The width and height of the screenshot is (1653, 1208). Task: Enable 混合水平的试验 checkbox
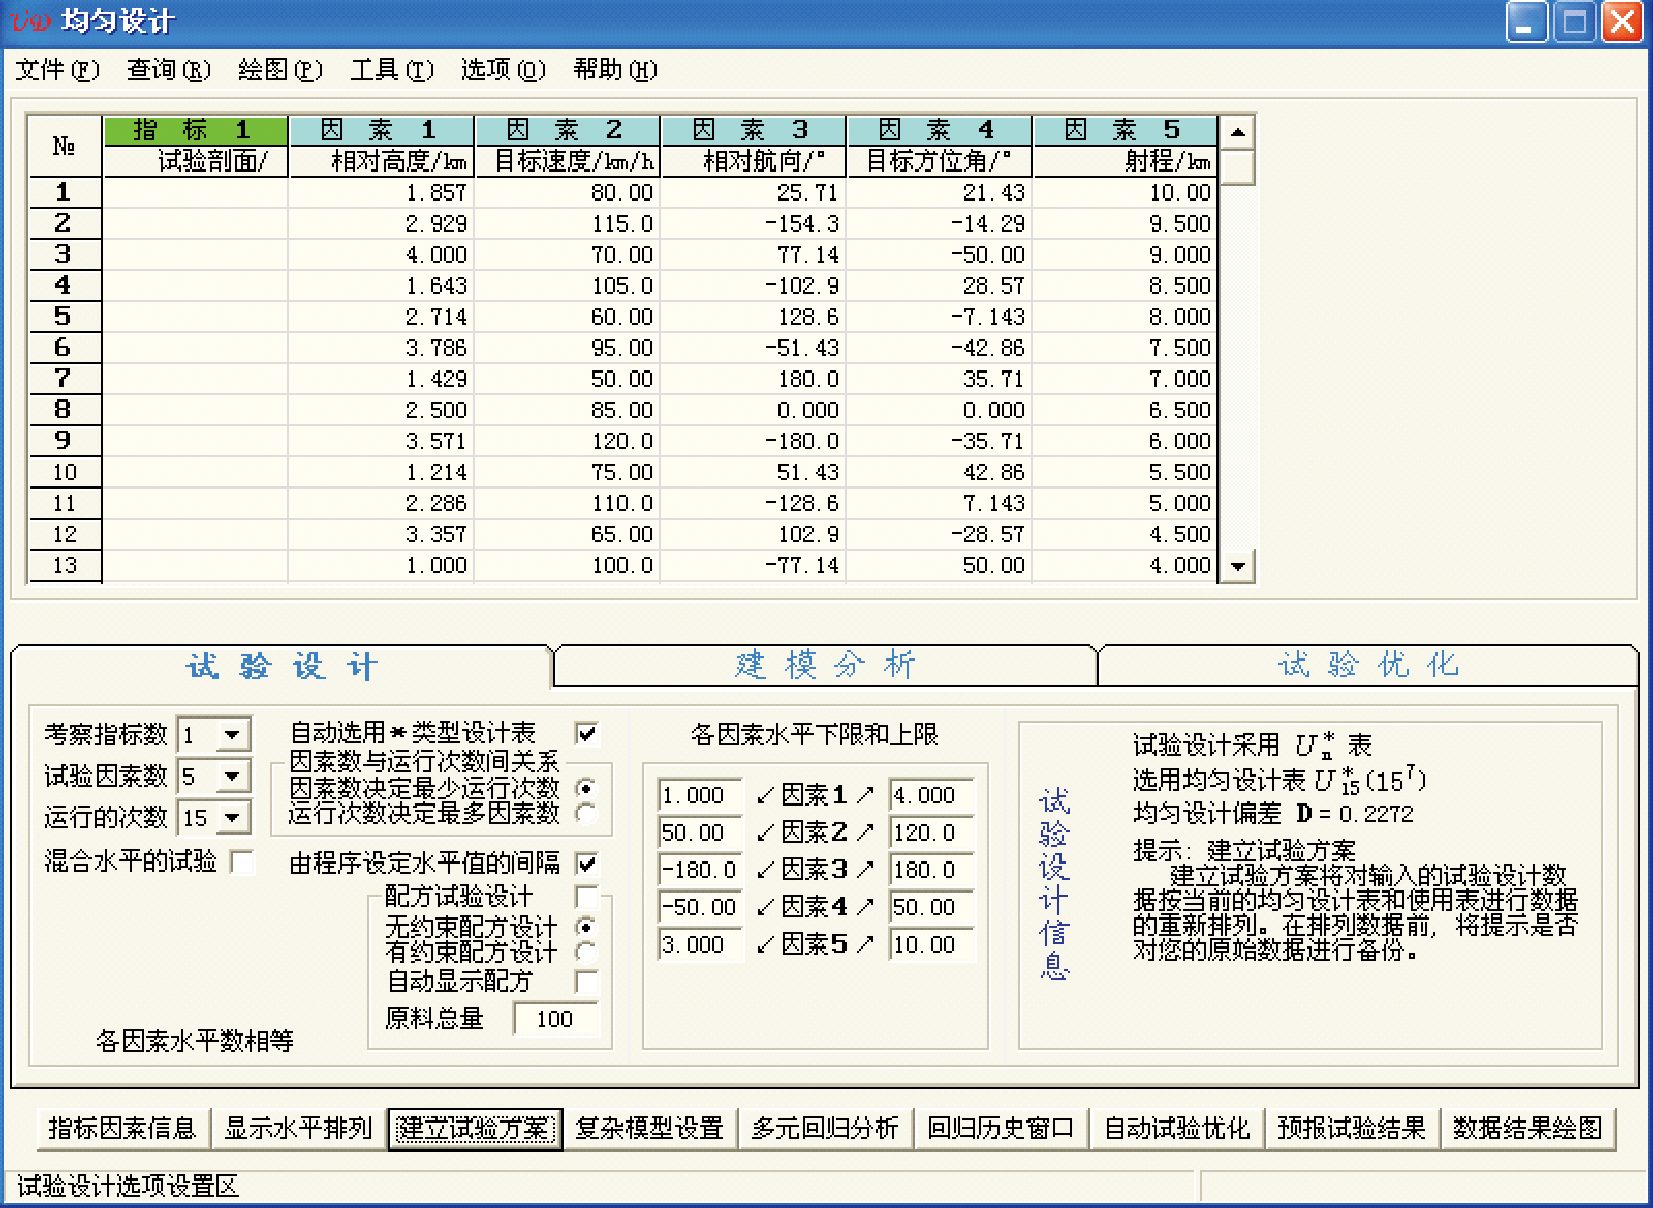click(242, 861)
